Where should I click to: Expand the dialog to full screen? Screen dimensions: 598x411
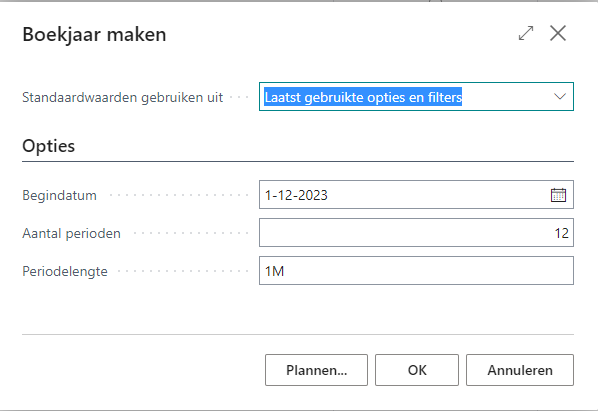click(526, 33)
